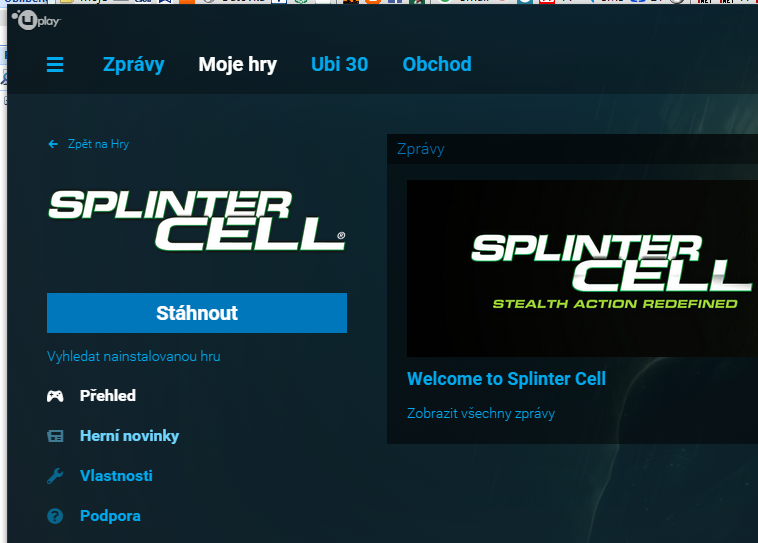Open the Ubi 30 tab
Image resolution: width=758 pixels, height=543 pixels.
click(x=339, y=65)
